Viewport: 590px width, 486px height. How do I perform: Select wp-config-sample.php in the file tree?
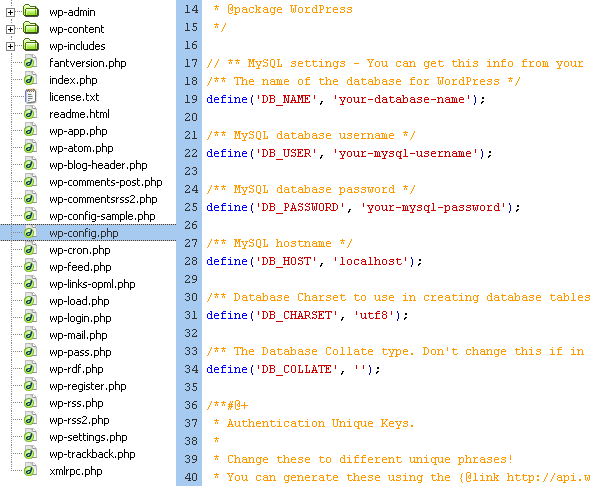pyautogui.click(x=102, y=216)
